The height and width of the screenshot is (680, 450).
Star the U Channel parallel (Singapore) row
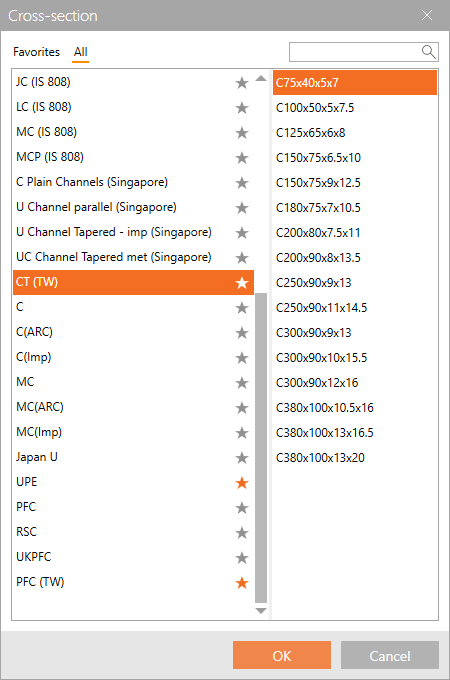click(242, 208)
